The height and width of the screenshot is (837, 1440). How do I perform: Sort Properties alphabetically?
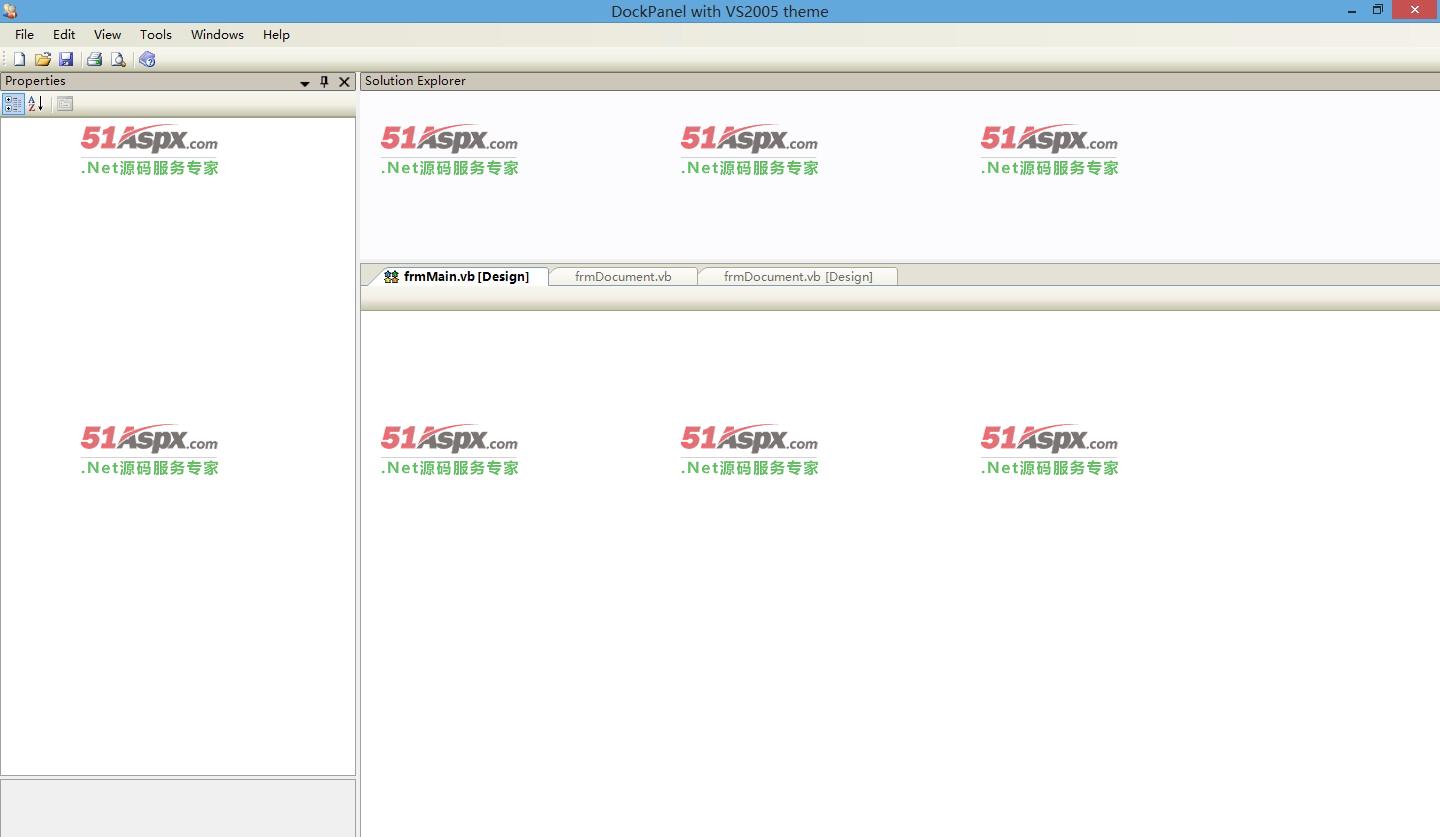click(36, 103)
